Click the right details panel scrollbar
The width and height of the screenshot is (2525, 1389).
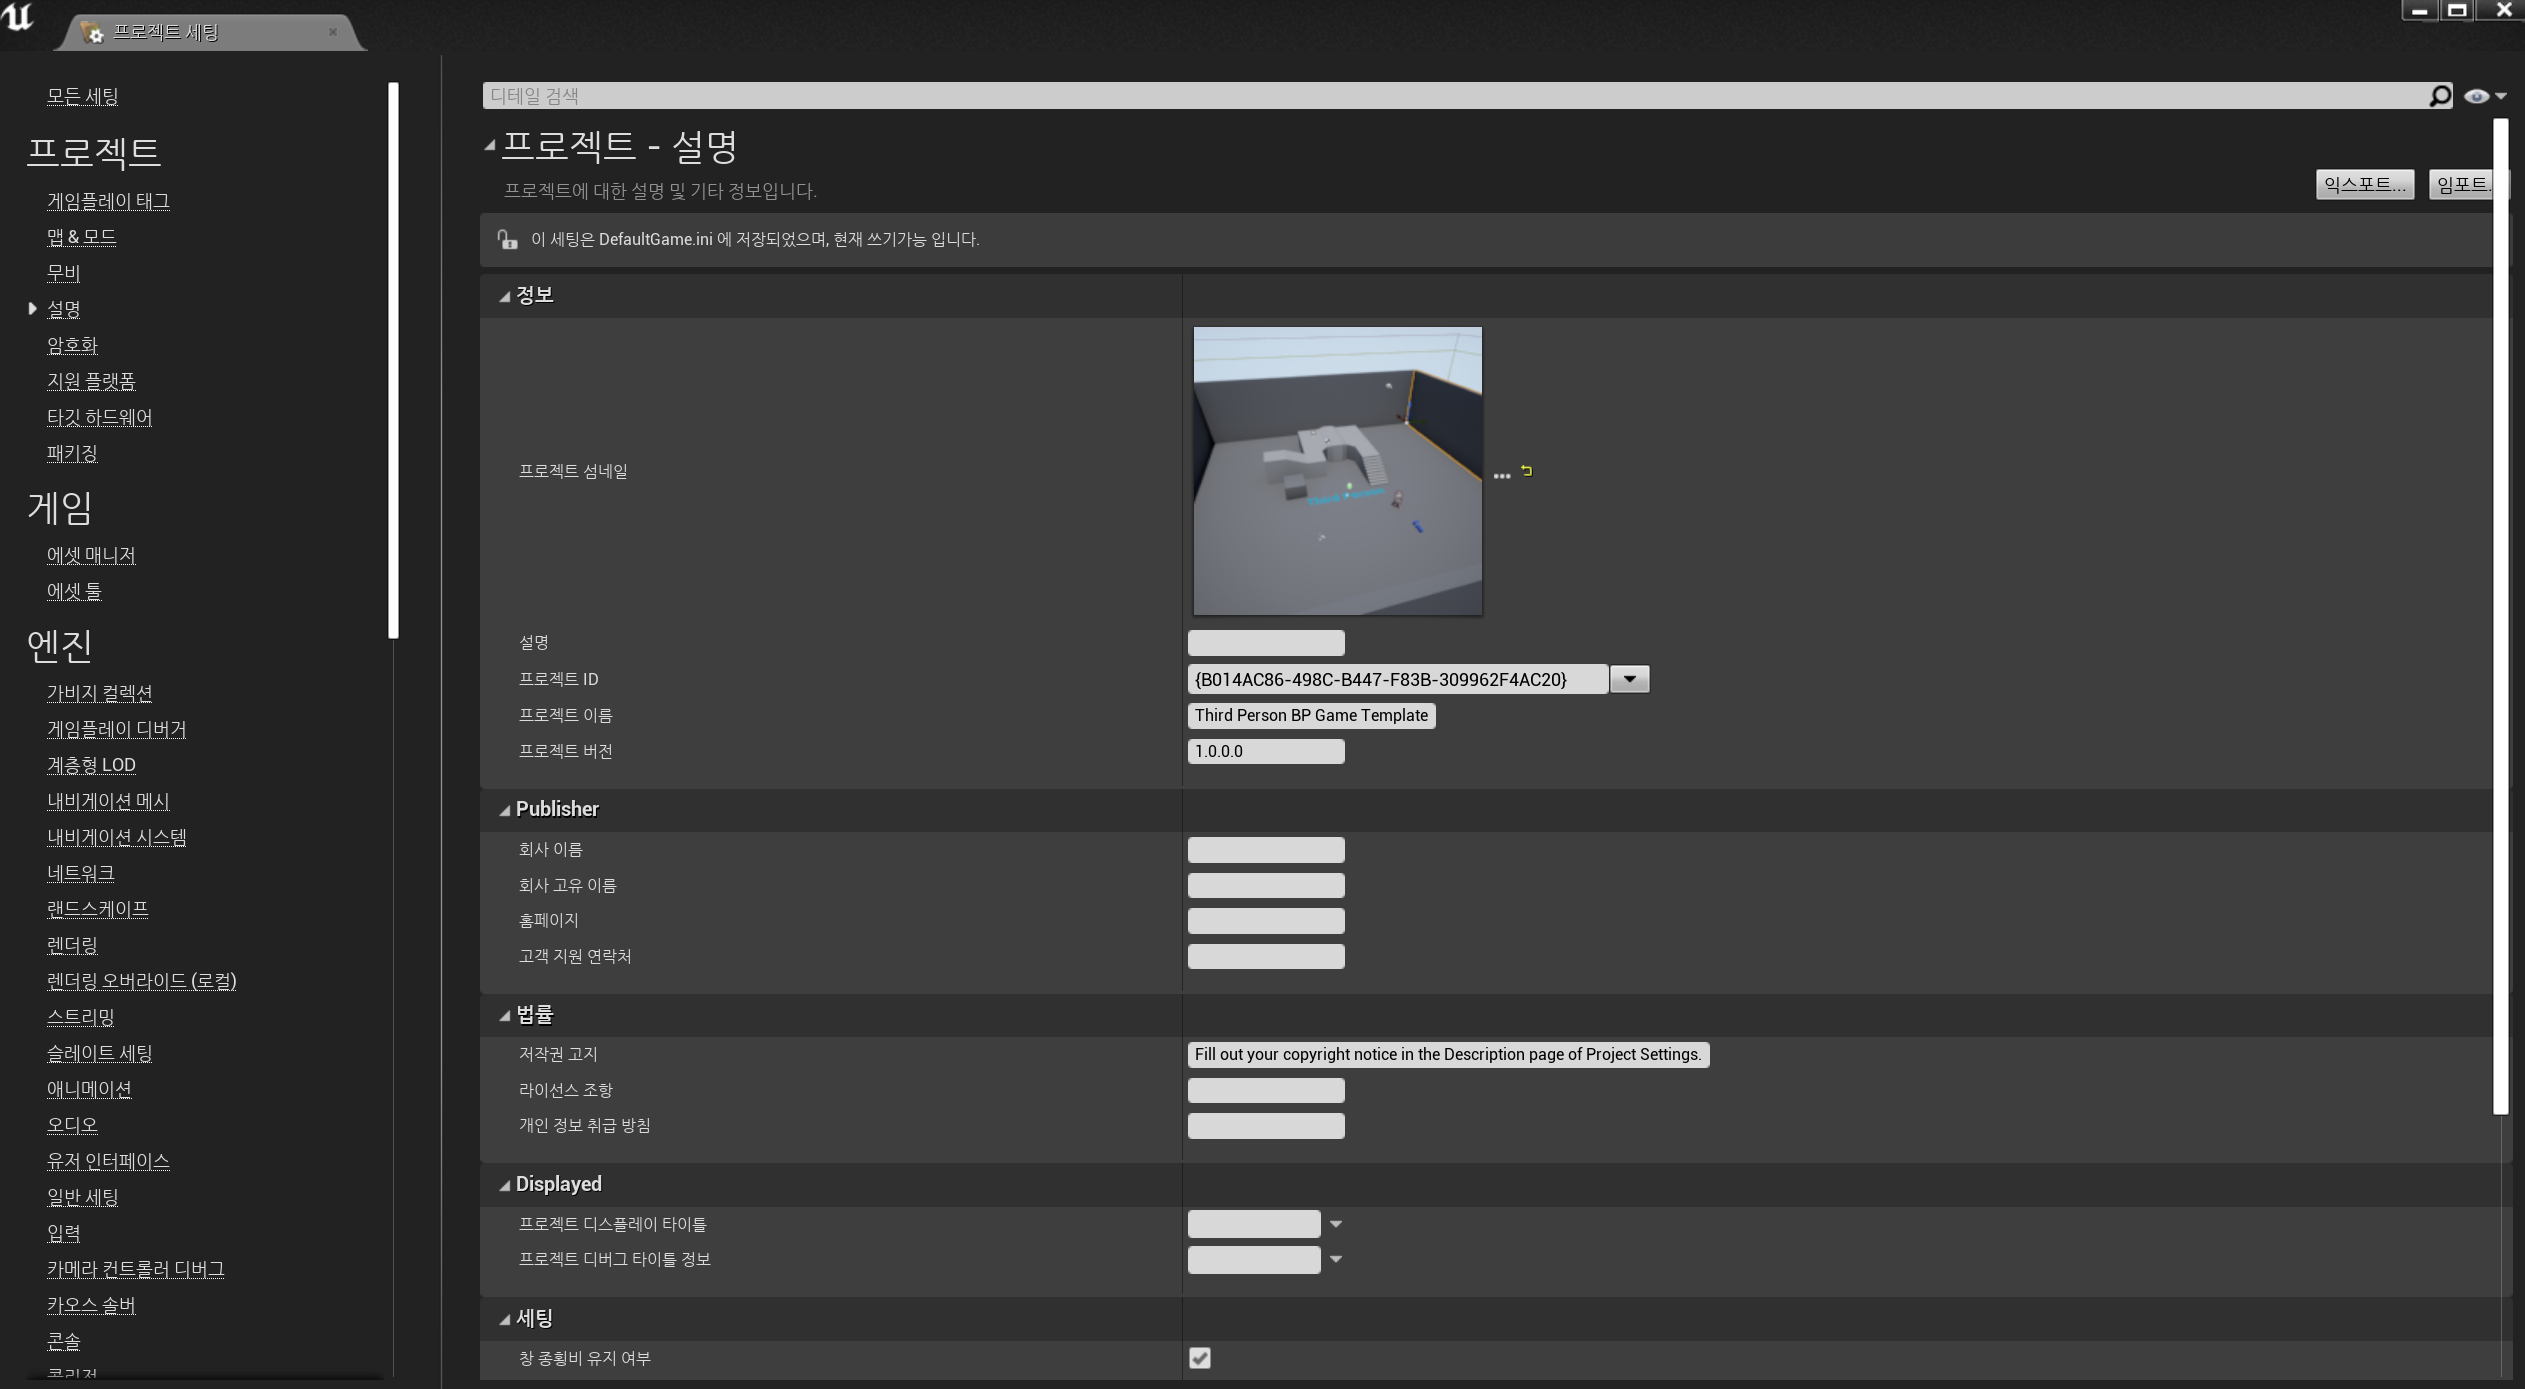[2501, 615]
